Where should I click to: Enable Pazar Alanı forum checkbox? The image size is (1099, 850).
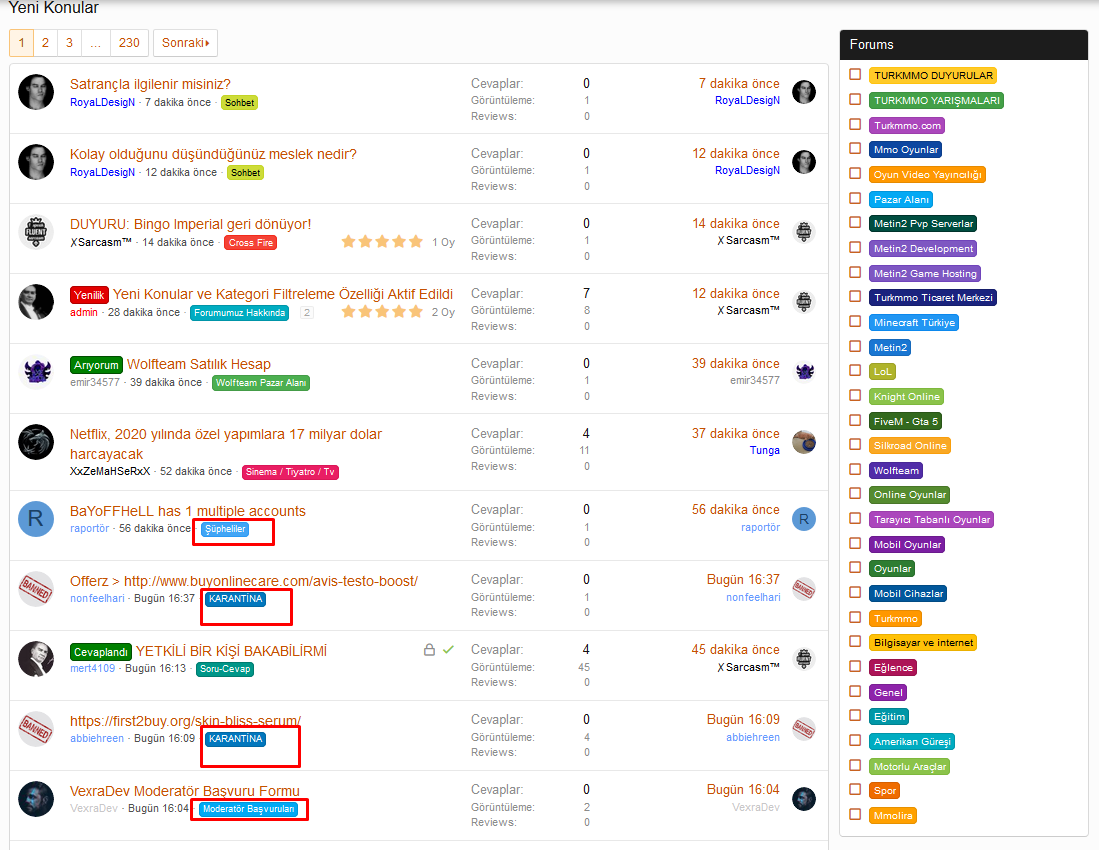[x=855, y=198]
